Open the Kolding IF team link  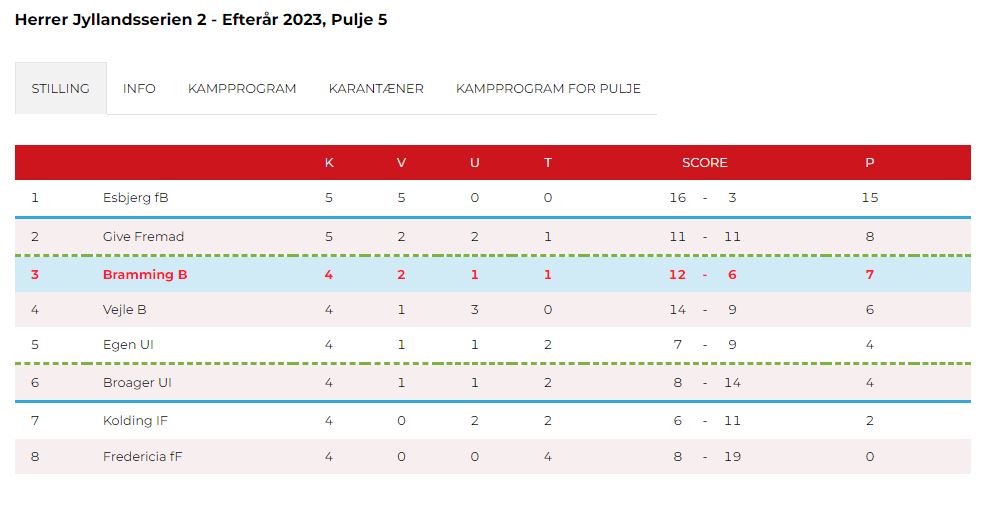point(134,421)
